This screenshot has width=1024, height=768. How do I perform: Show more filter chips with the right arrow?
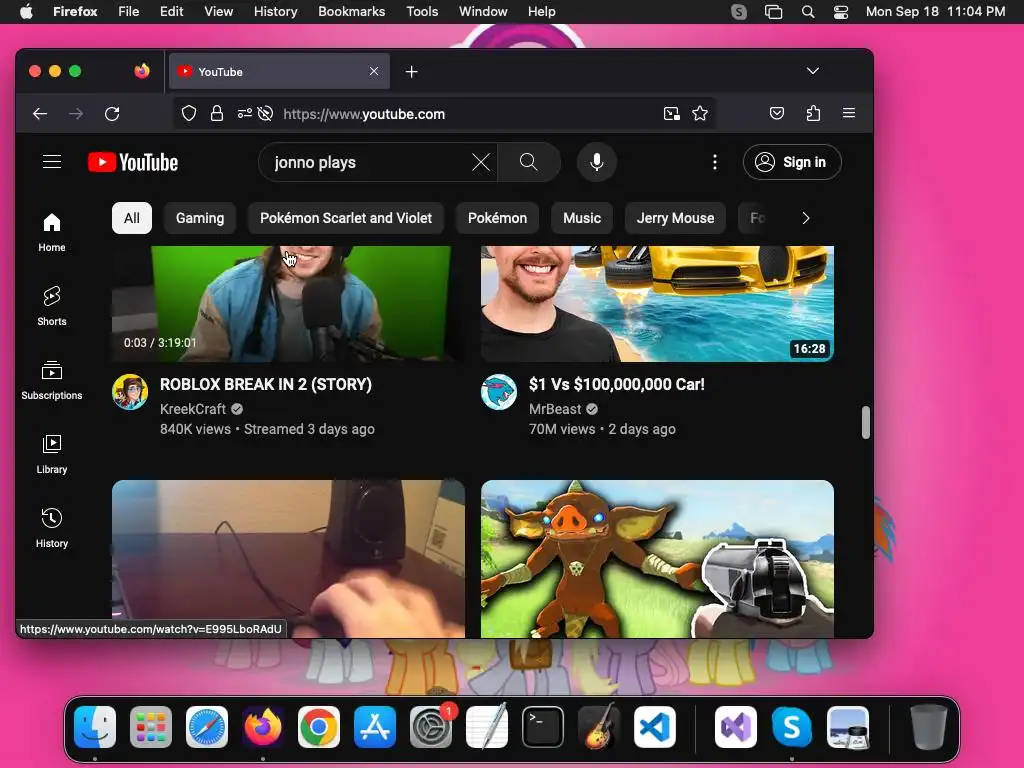806,218
